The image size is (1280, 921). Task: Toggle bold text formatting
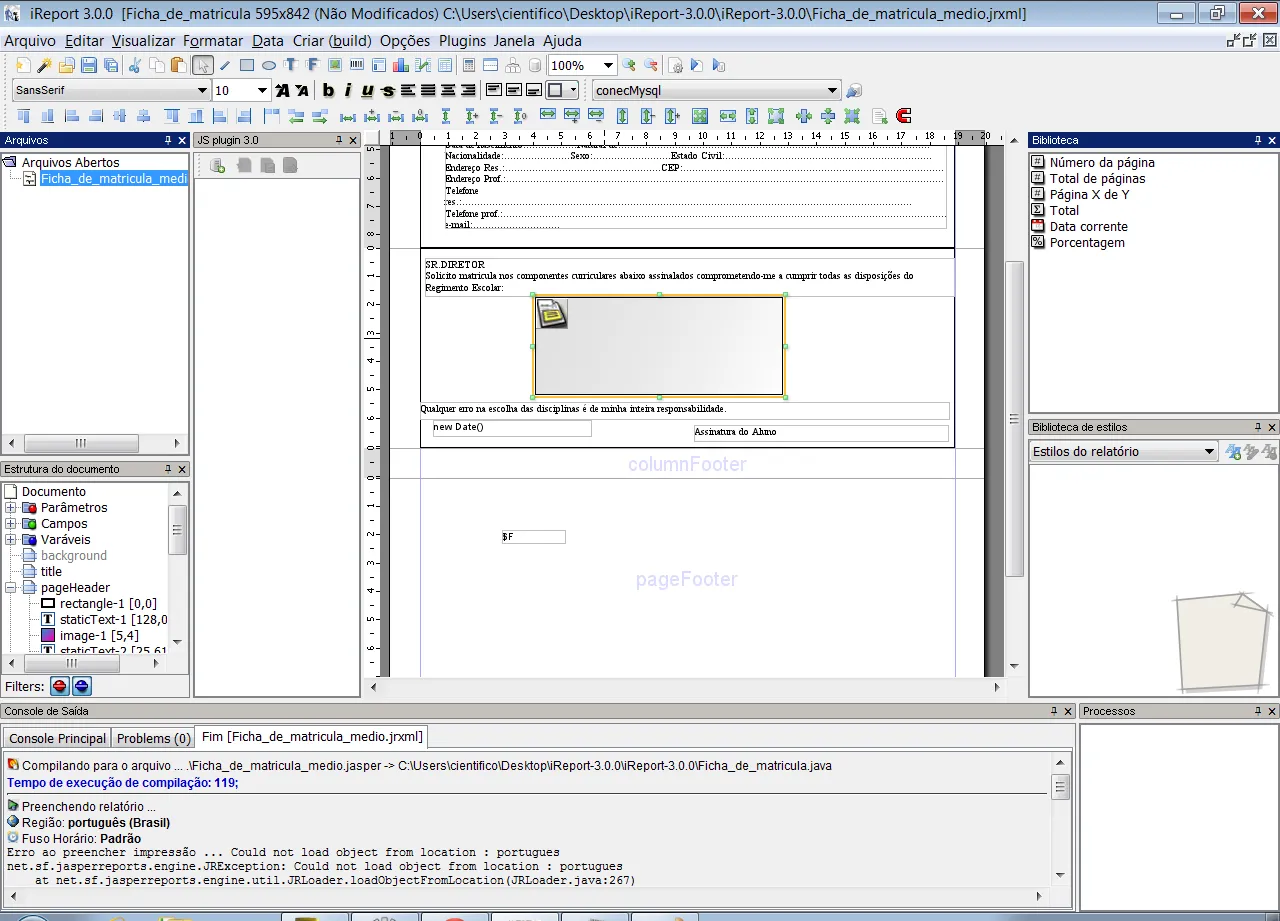(328, 91)
